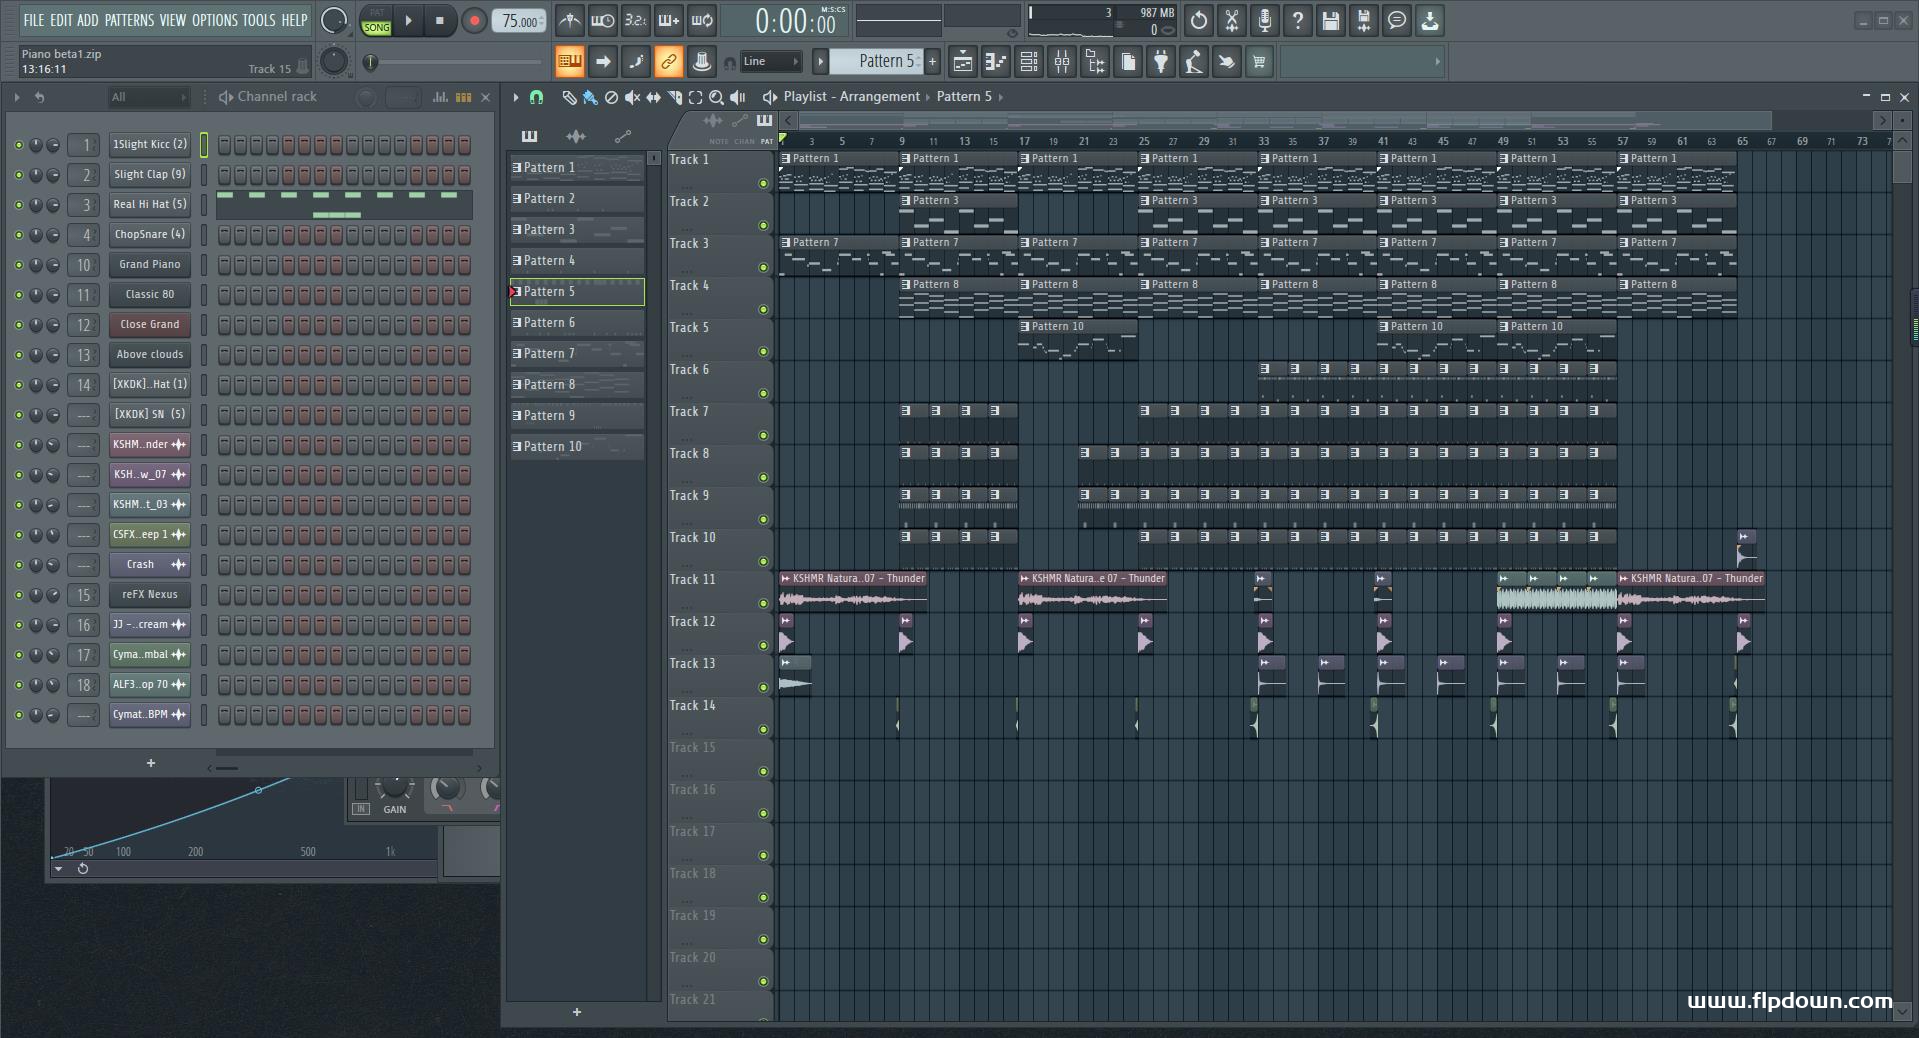Viewport: 1919px width, 1038px height.
Task: Open the Playlist options menu arrow
Action: pyautogui.click(x=516, y=97)
